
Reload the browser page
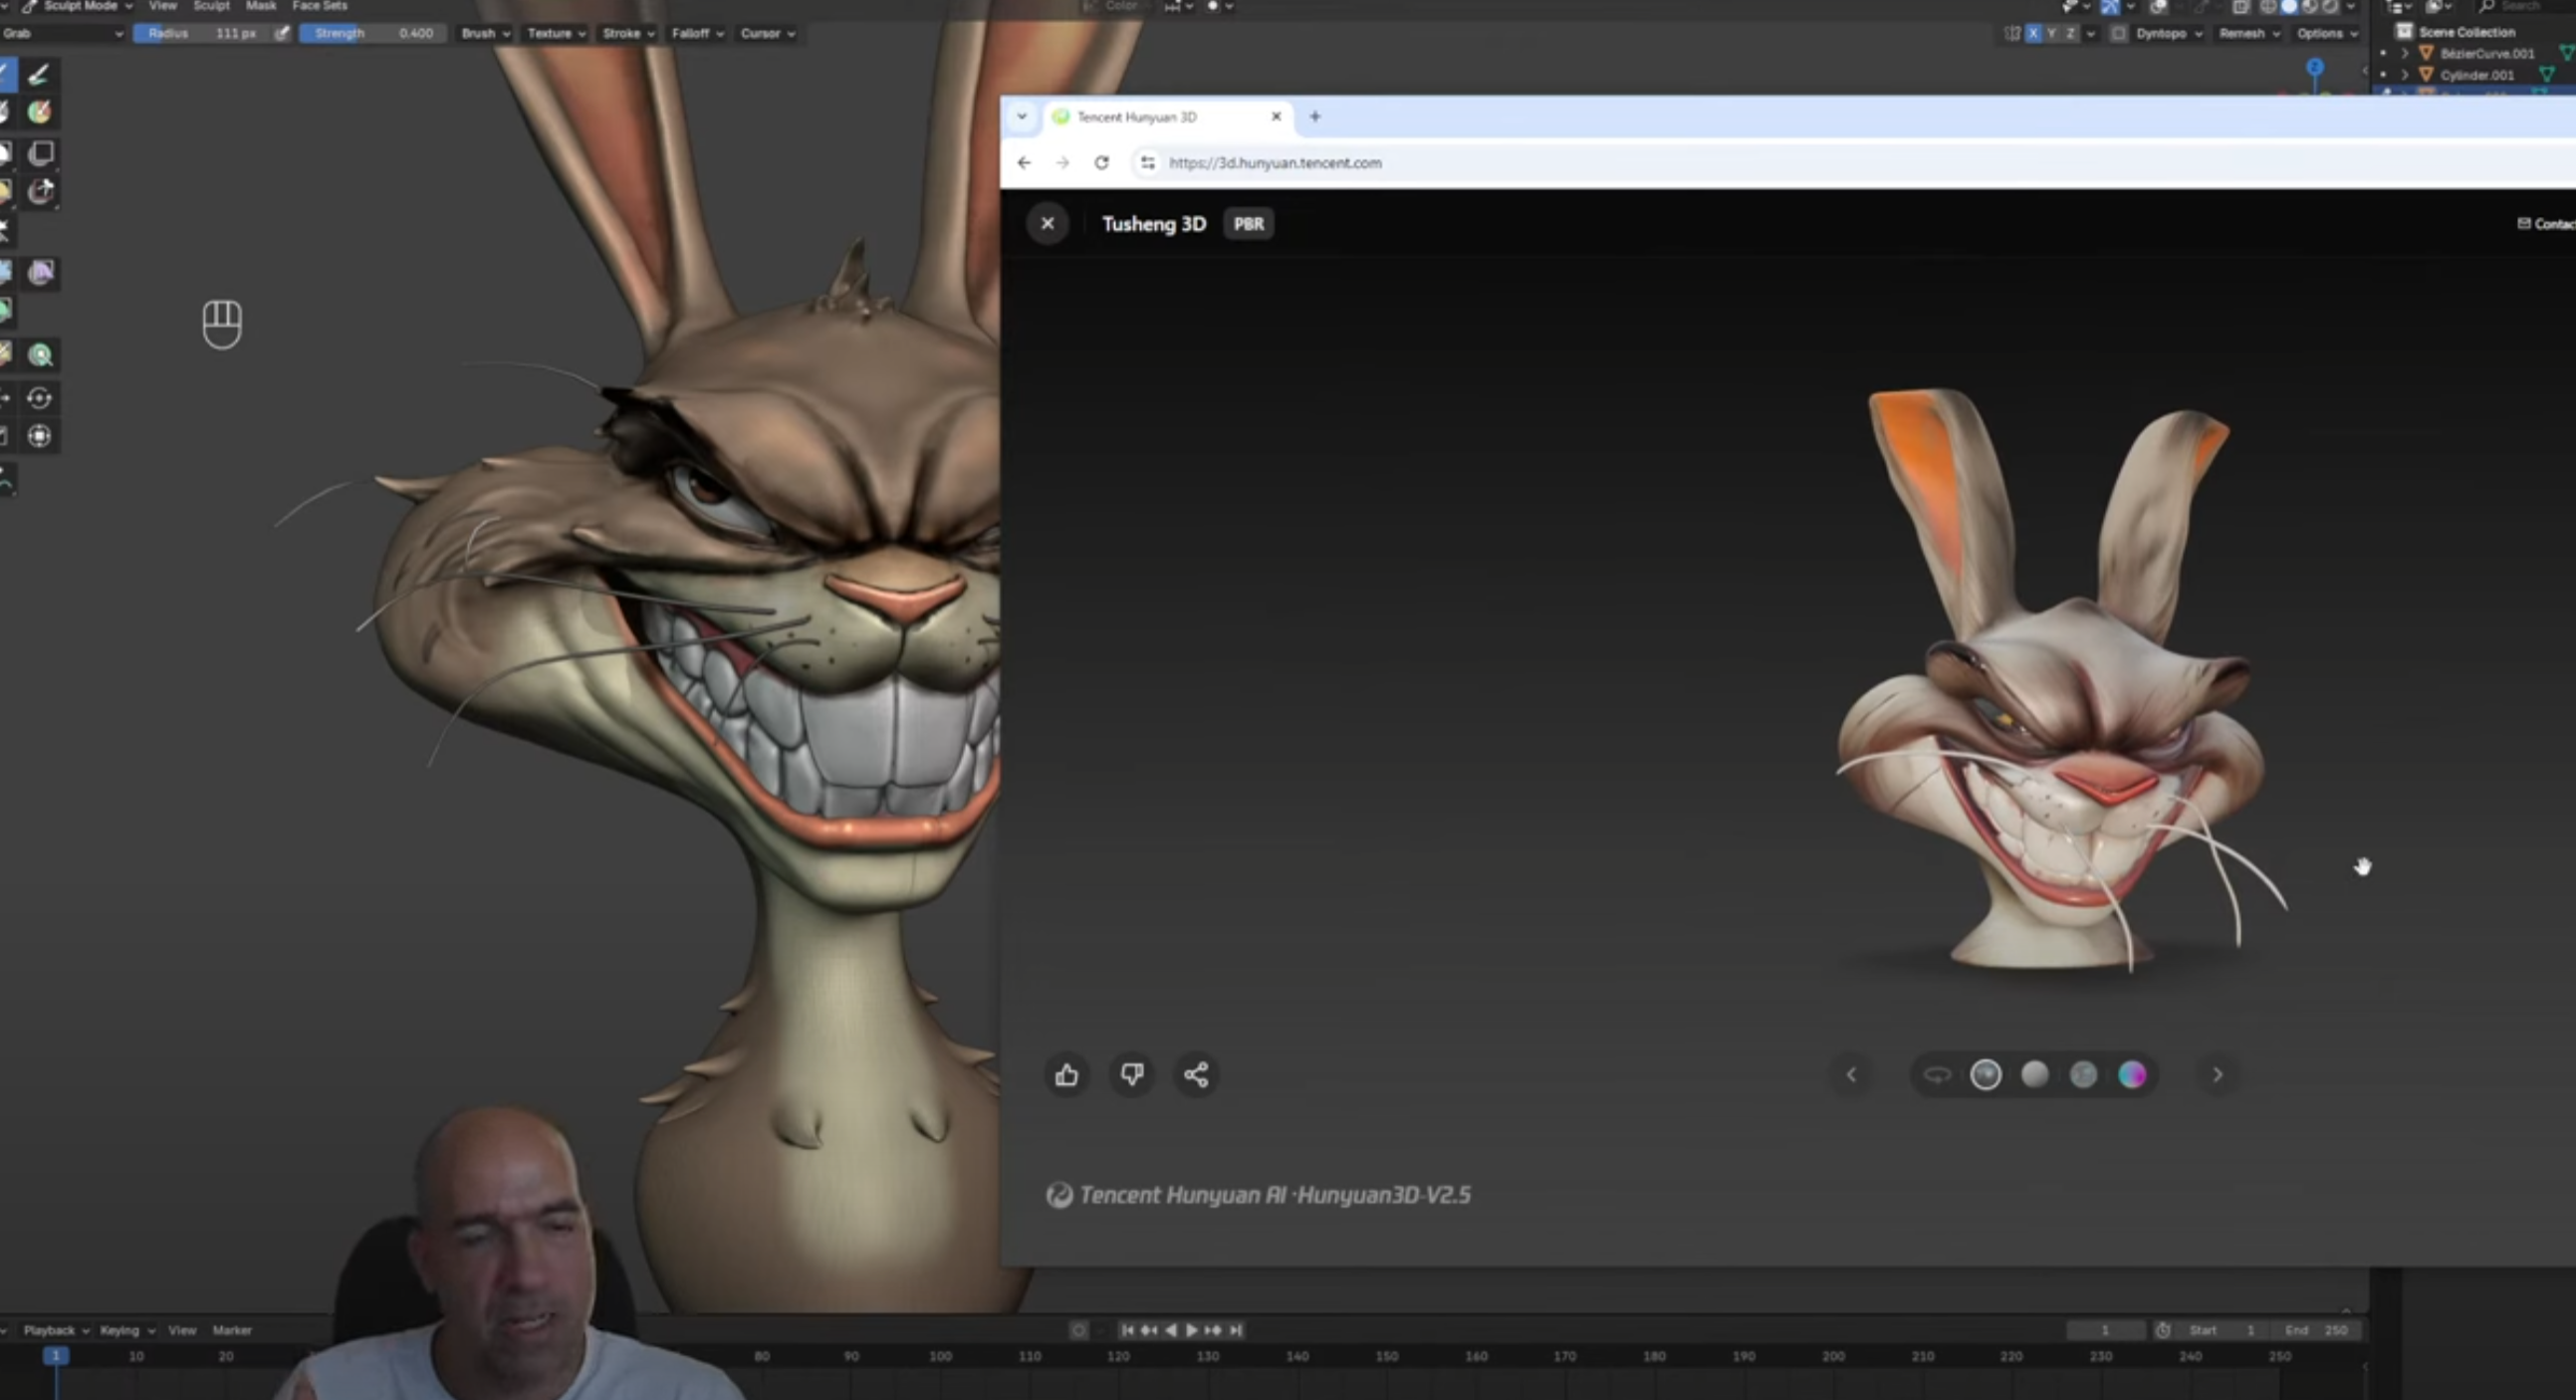(1101, 163)
